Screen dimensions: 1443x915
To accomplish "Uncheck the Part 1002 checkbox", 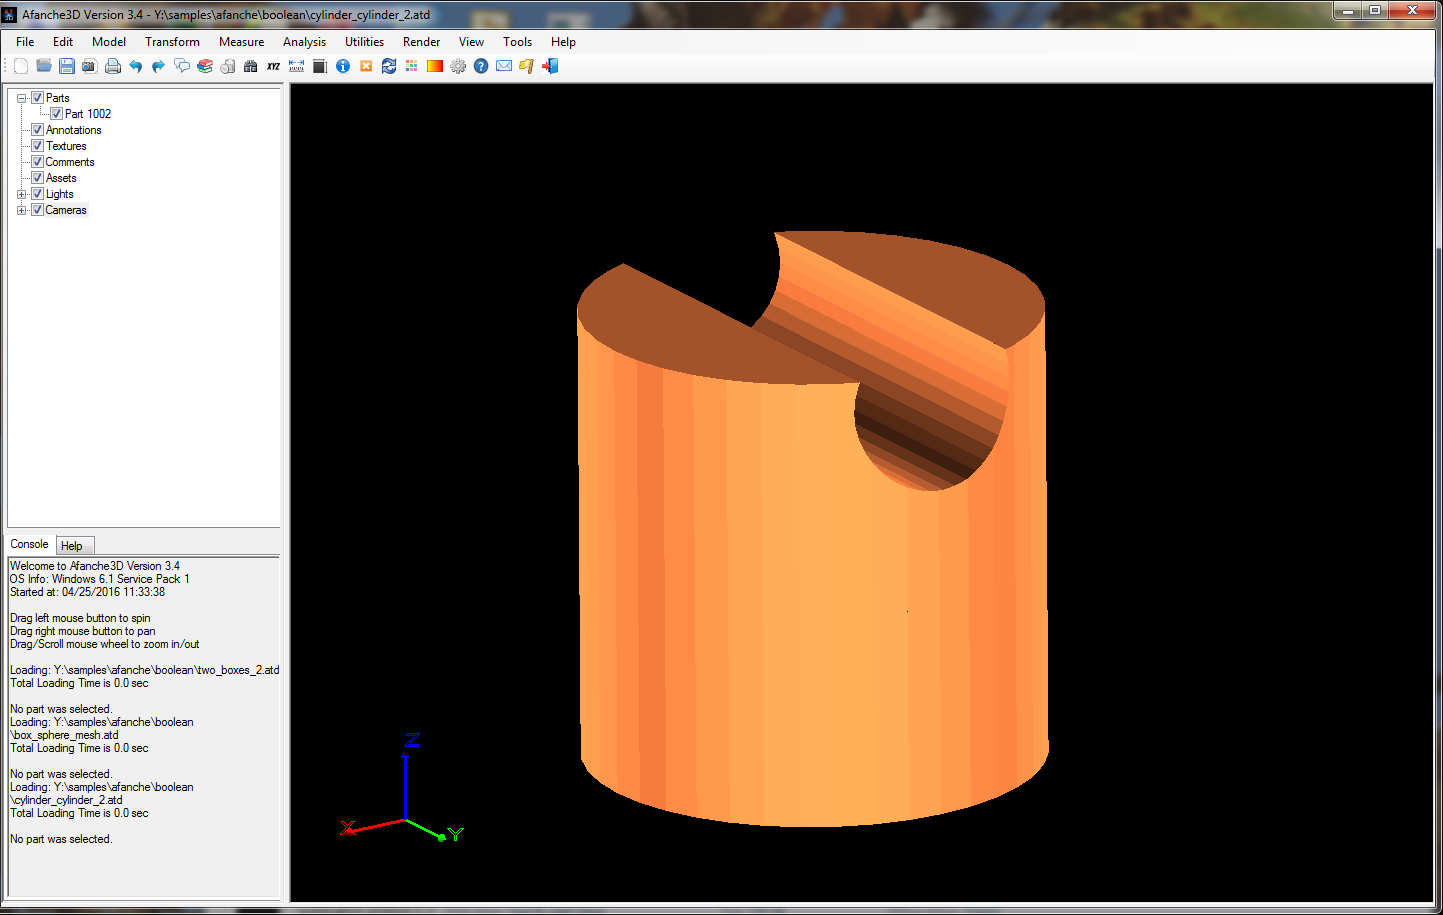I will (57, 114).
